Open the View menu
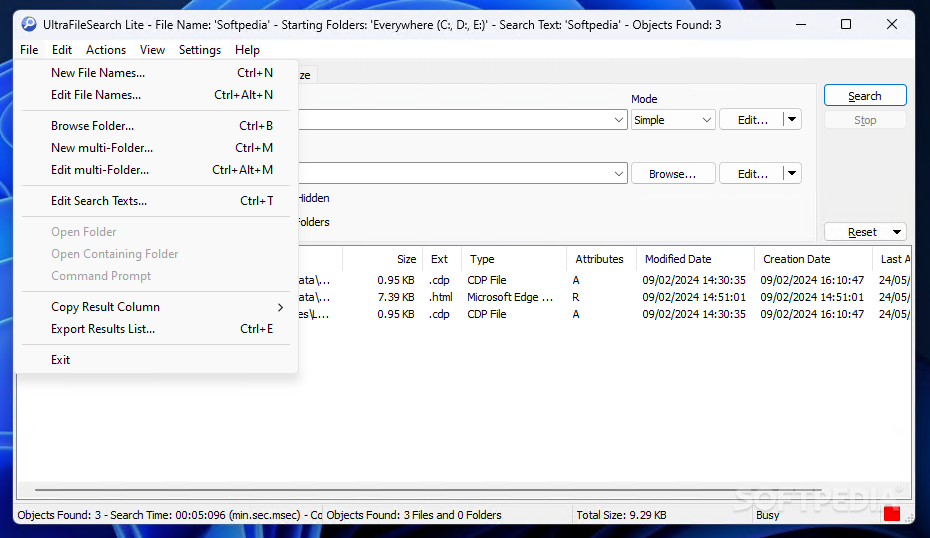Image resolution: width=930 pixels, height=538 pixels. [x=152, y=50]
